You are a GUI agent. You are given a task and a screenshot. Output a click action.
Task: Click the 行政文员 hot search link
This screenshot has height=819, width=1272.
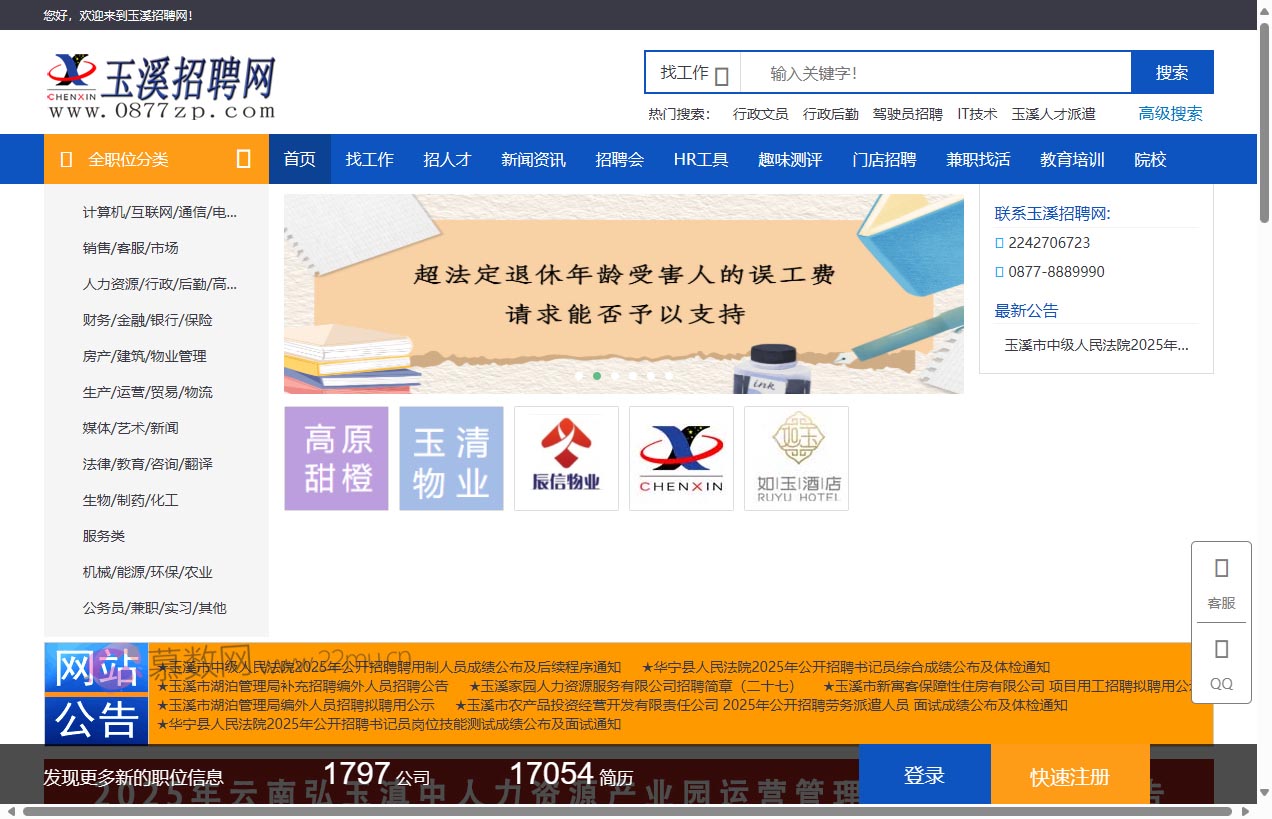[x=761, y=113]
